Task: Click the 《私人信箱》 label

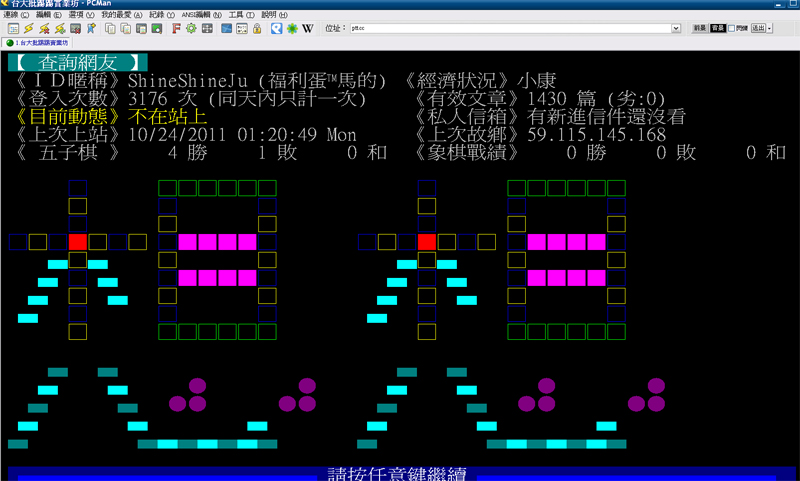Action: [467, 117]
